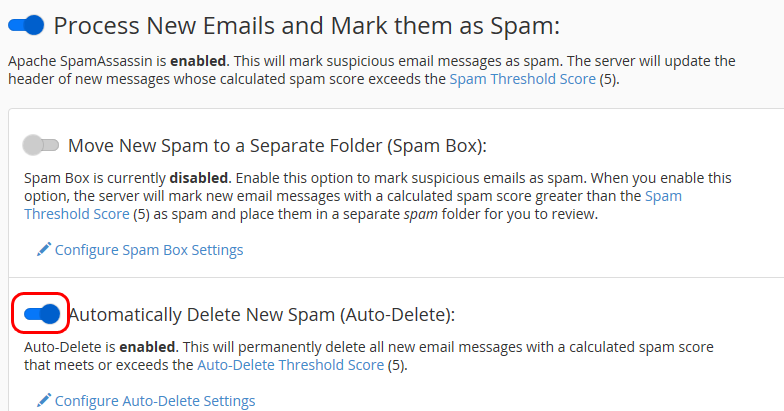
Task: Click bold "enabled" after Apache SpamAssassin is
Action: click(x=197, y=61)
